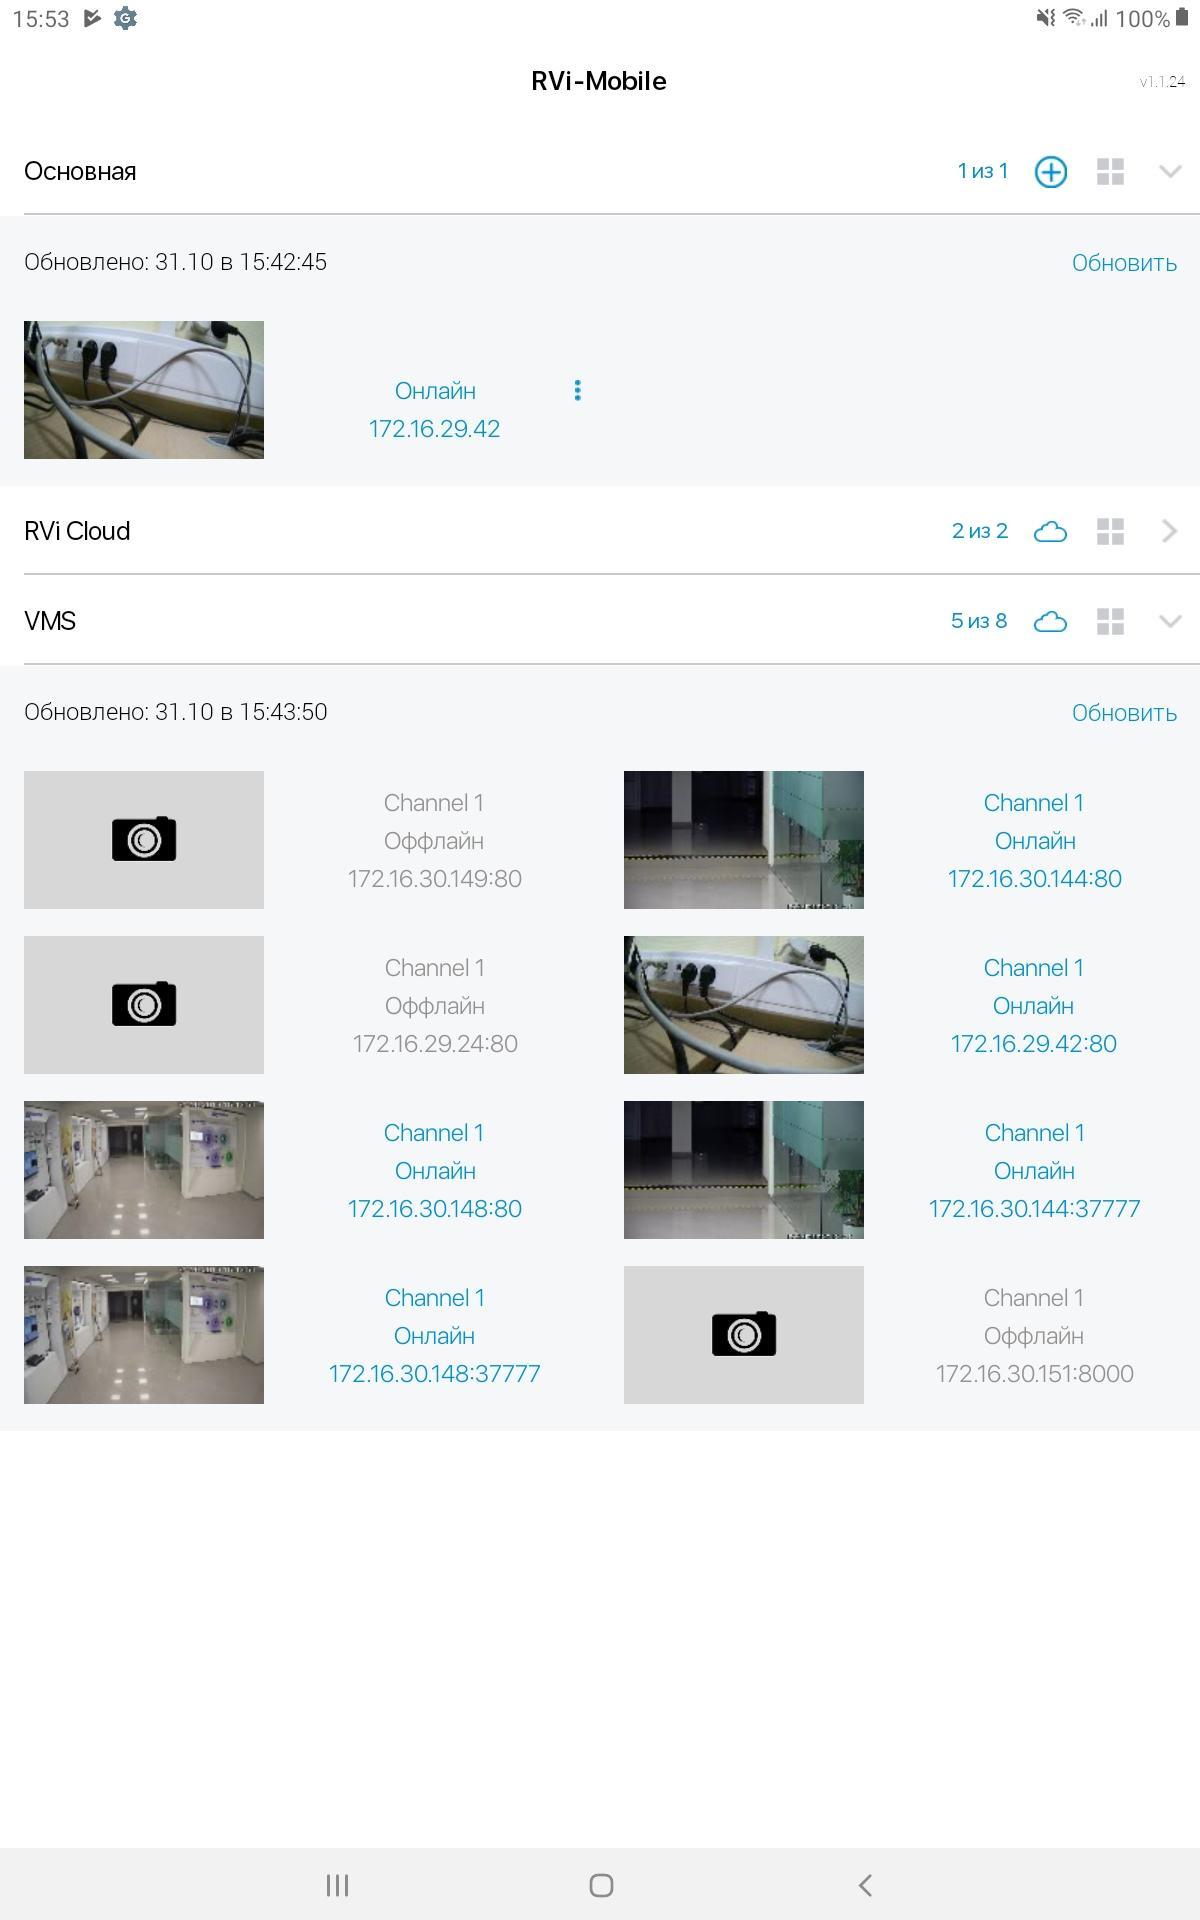1200x1920 pixels.
Task: Tap offline camera placeholder for 172.16.30.151:8000
Action: click(x=744, y=1335)
